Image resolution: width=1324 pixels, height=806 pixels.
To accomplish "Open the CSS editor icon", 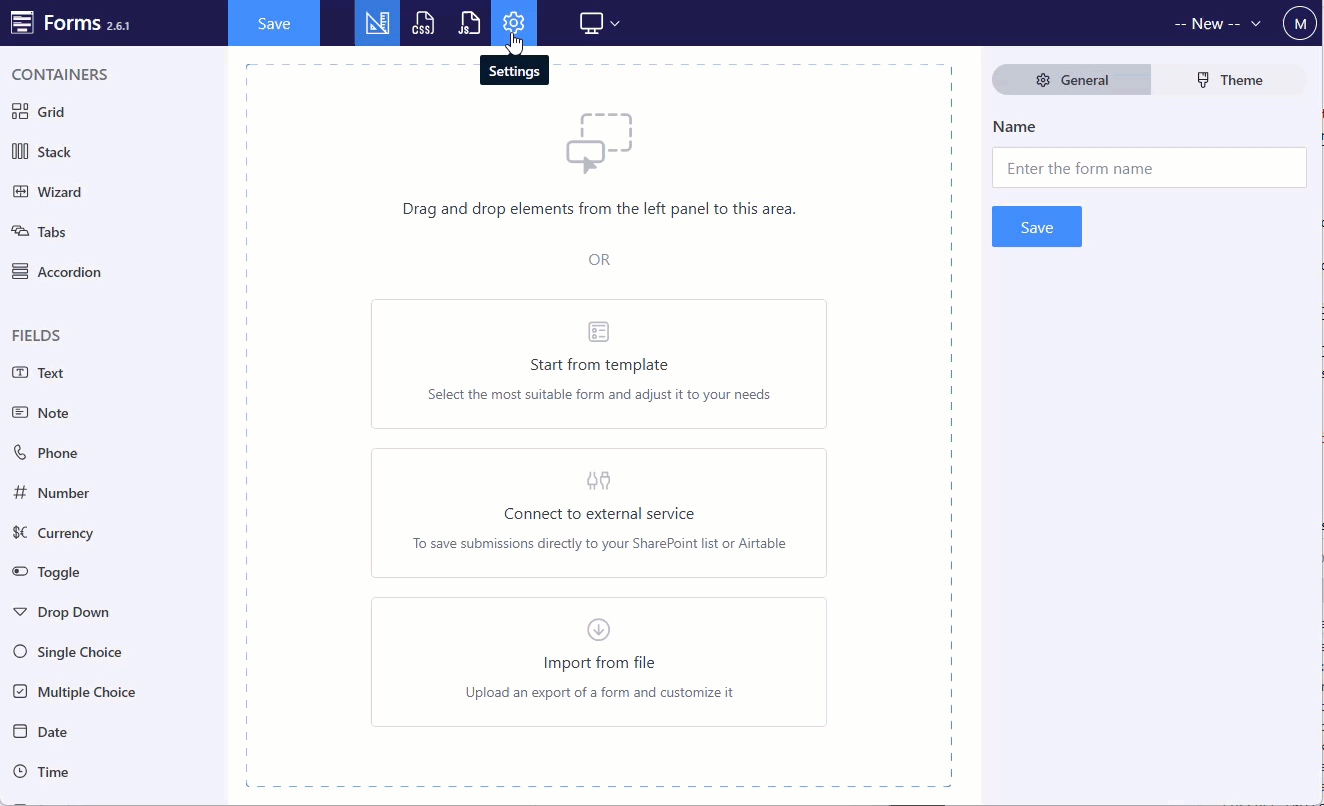I will pos(423,22).
